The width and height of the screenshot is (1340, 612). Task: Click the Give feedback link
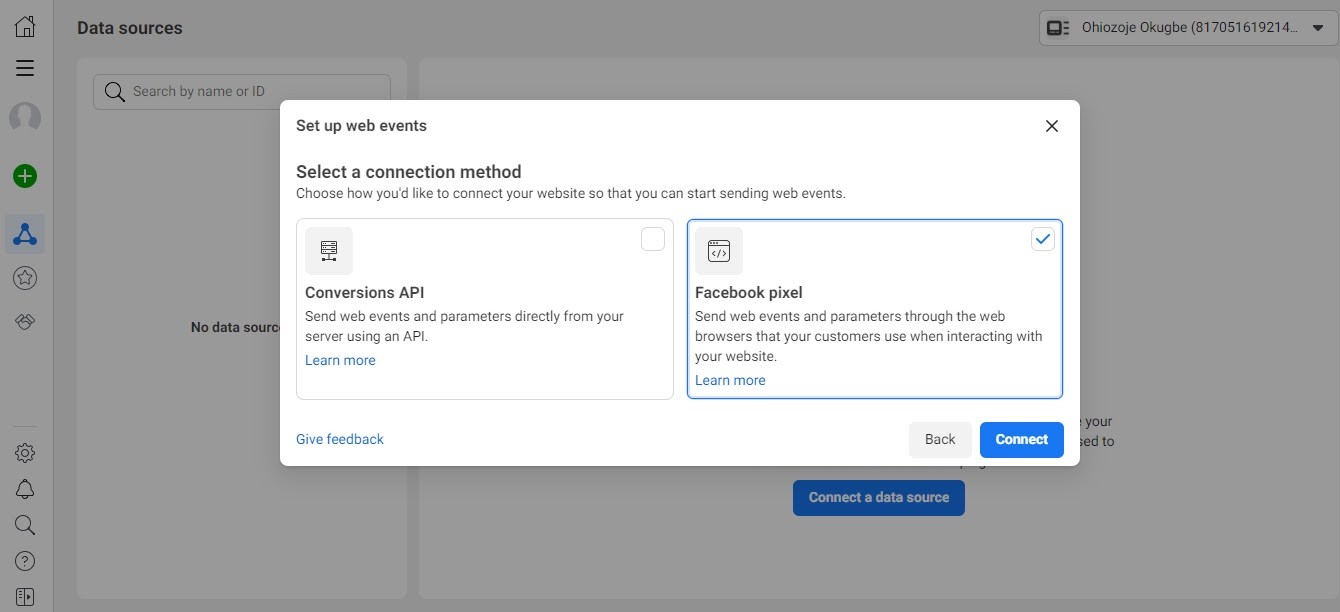339,439
